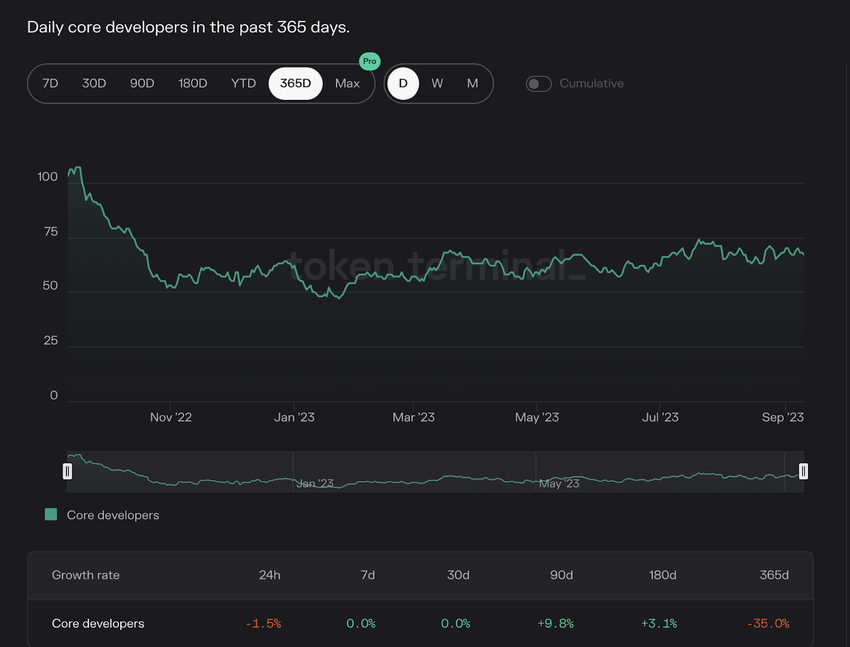Choose the Max time range
Image resolution: width=850 pixels, height=647 pixels.
pyautogui.click(x=347, y=83)
